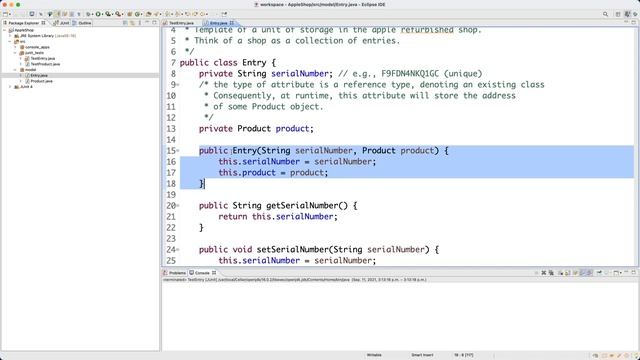Screen dimensions: 640x360
Task: Collapse the model package
Action: point(16,70)
